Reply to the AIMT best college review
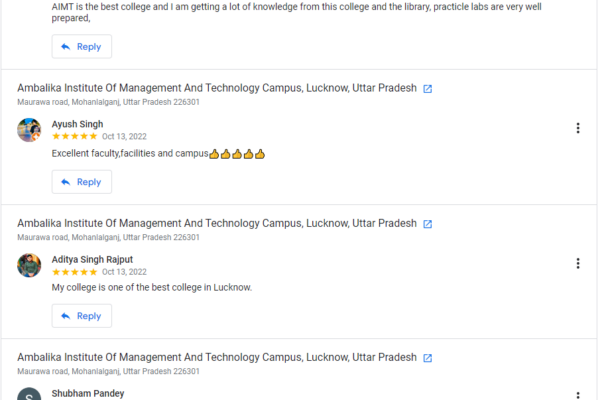 81,47
